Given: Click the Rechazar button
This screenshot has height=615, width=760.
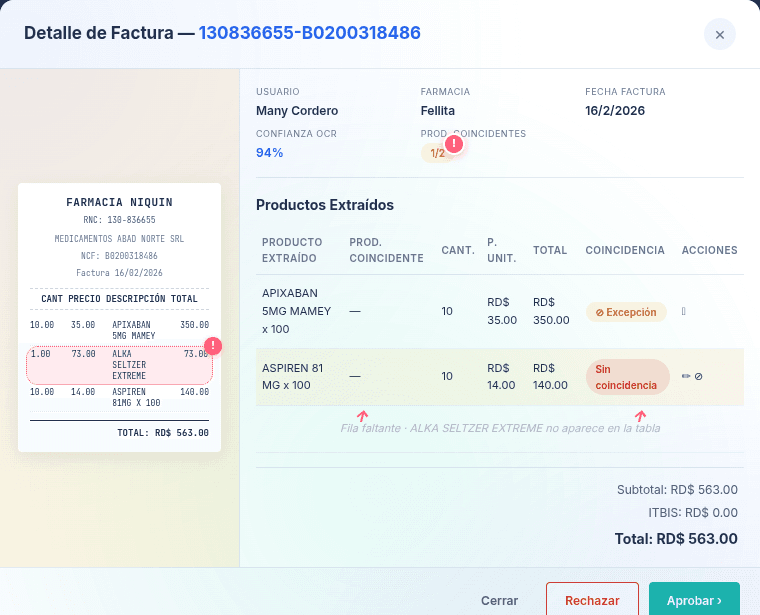Looking at the screenshot, I should (592, 600).
